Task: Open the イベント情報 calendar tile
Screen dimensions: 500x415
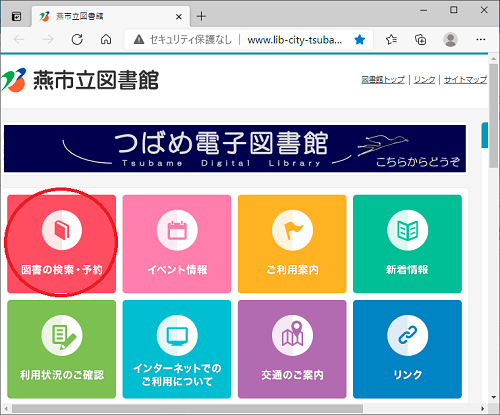Action: [x=177, y=244]
